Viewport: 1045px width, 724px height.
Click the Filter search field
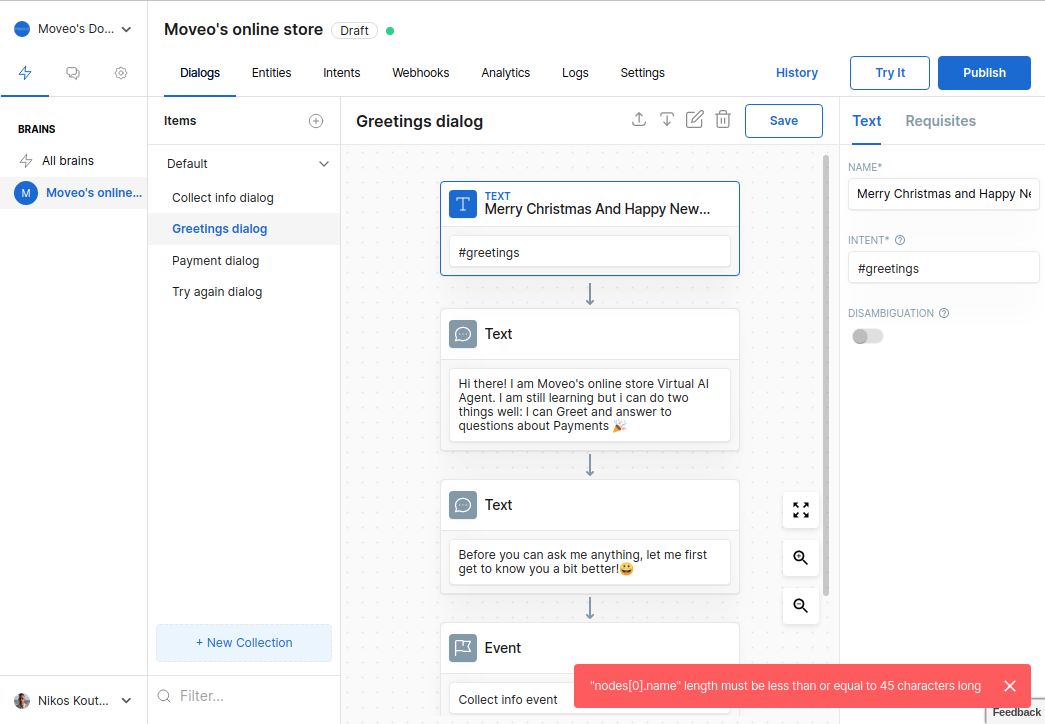coord(244,696)
